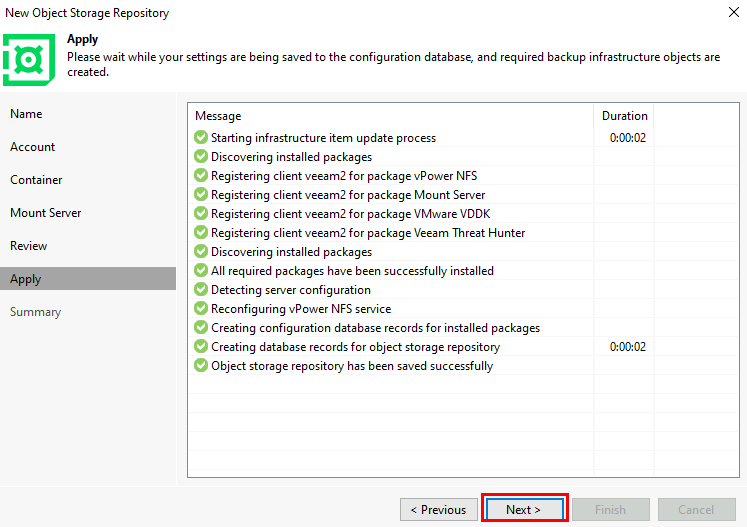This screenshot has height=527, width=747.
Task: Click check icon for Mount Server package row
Action: (x=201, y=194)
